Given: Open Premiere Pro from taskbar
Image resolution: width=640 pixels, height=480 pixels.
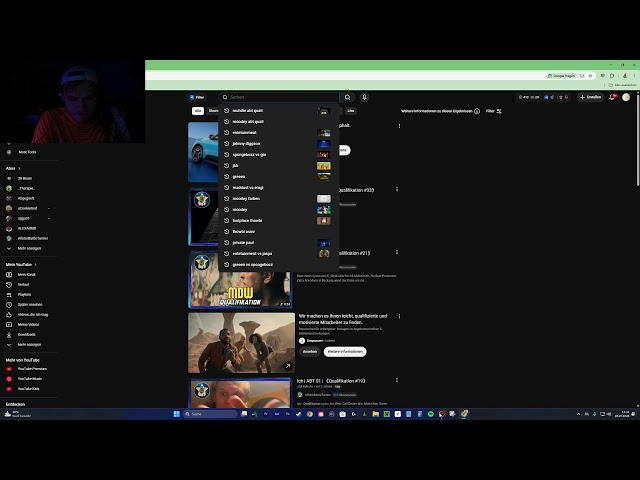Looking at the screenshot, I should [266, 414].
